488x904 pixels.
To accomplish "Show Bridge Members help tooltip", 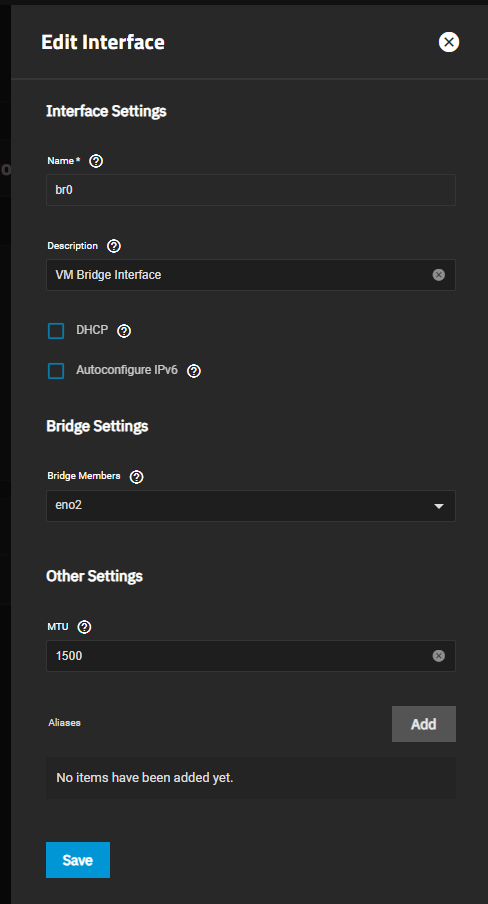I will point(137,477).
